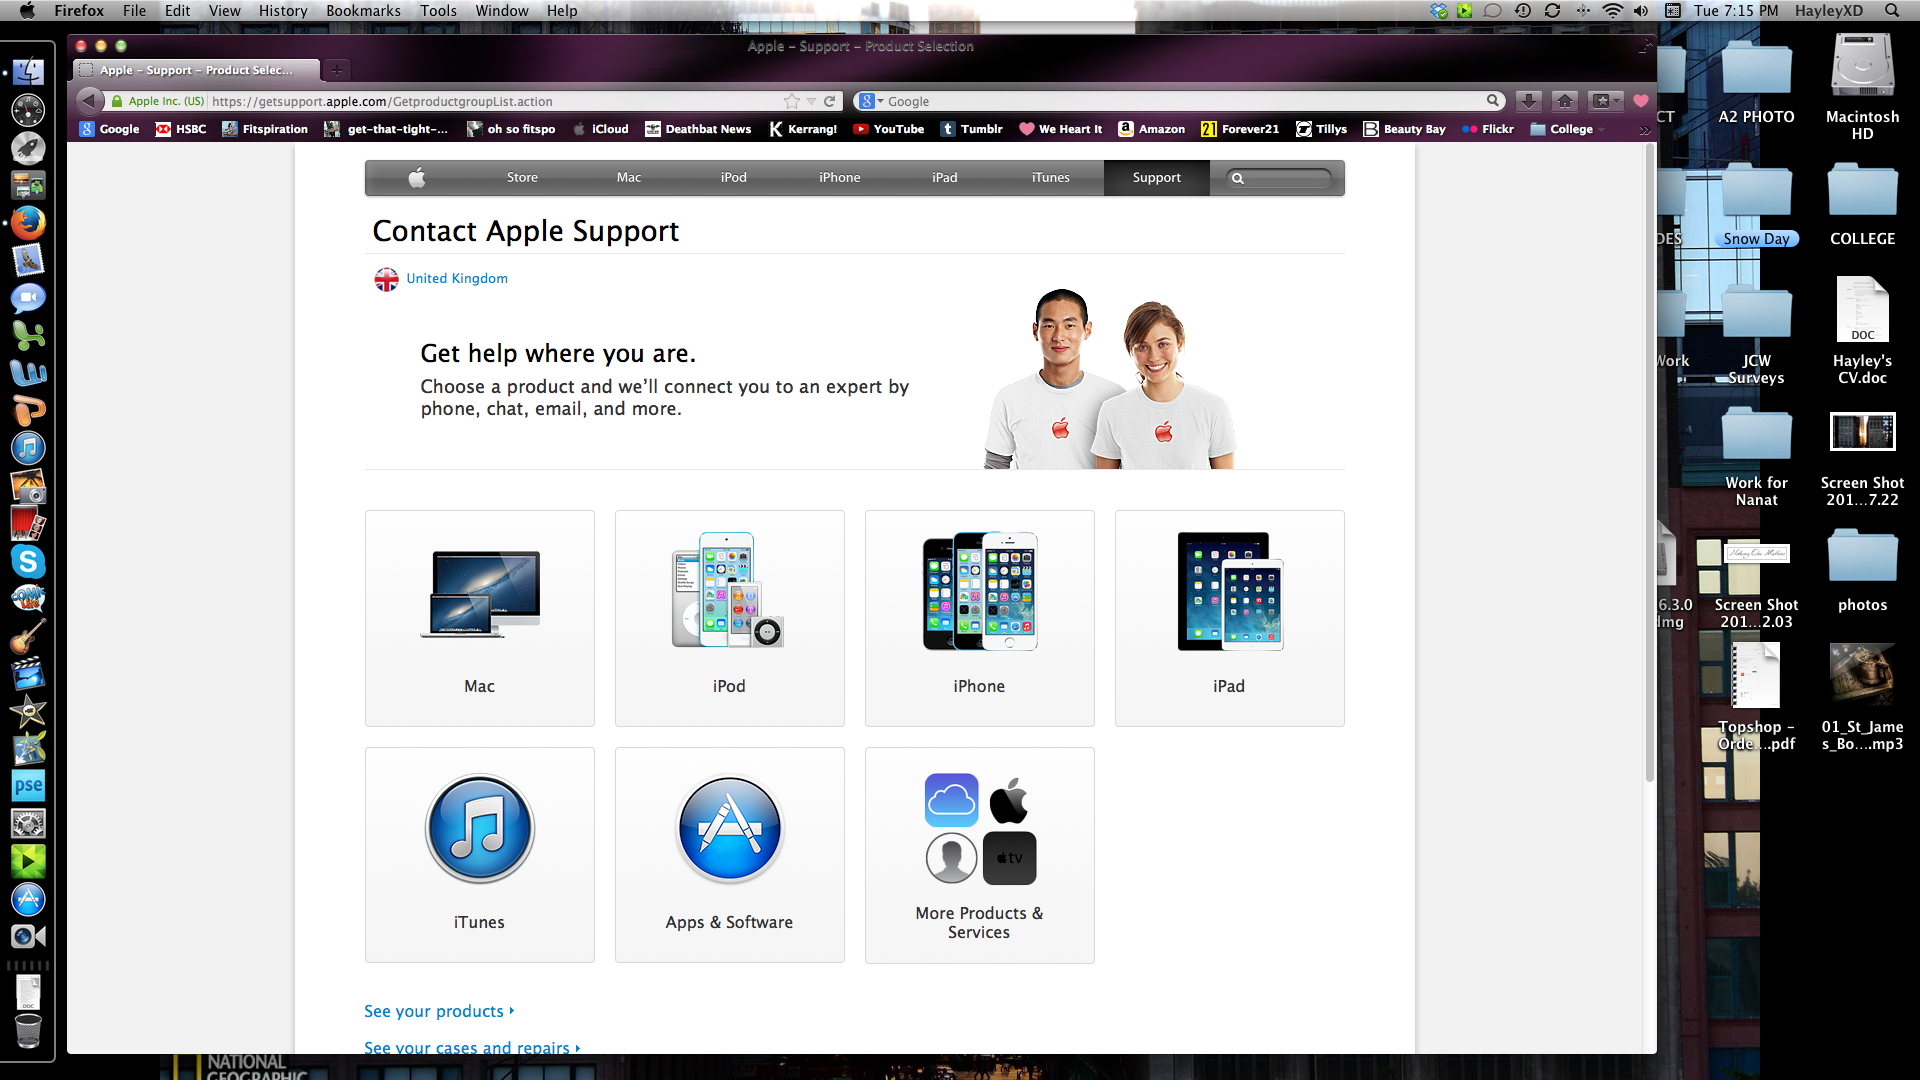The width and height of the screenshot is (1920, 1080).
Task: Click the Home toolbar button
Action: point(1565,101)
